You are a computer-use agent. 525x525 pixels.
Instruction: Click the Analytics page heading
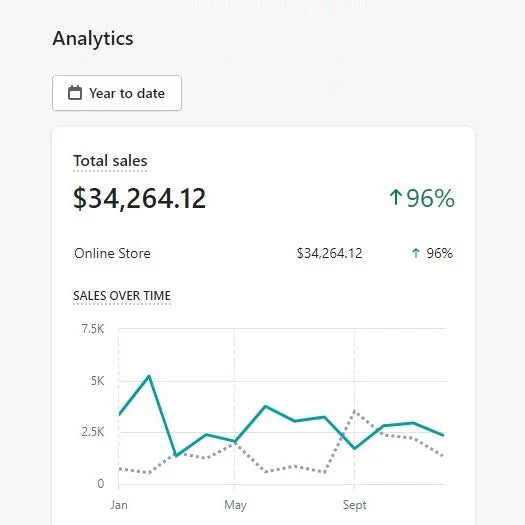tap(93, 39)
